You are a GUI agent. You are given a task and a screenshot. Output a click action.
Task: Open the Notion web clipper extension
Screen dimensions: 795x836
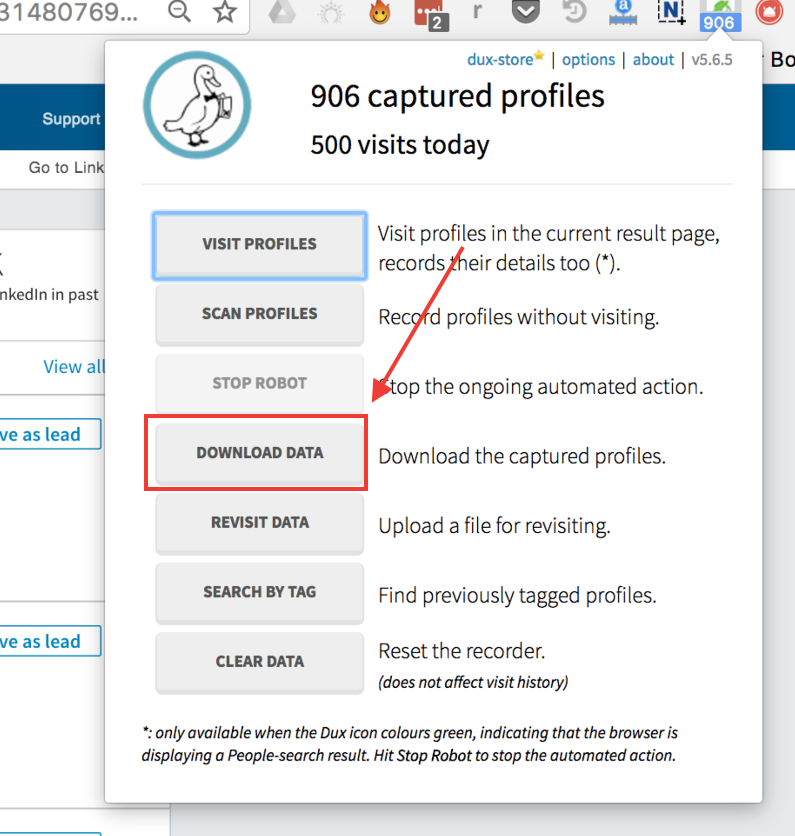[x=671, y=12]
